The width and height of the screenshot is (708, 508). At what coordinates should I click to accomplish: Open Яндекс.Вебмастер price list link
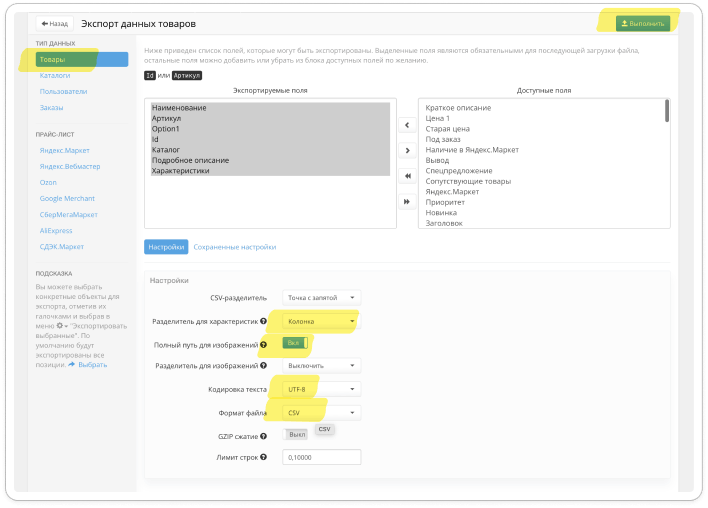point(70,166)
